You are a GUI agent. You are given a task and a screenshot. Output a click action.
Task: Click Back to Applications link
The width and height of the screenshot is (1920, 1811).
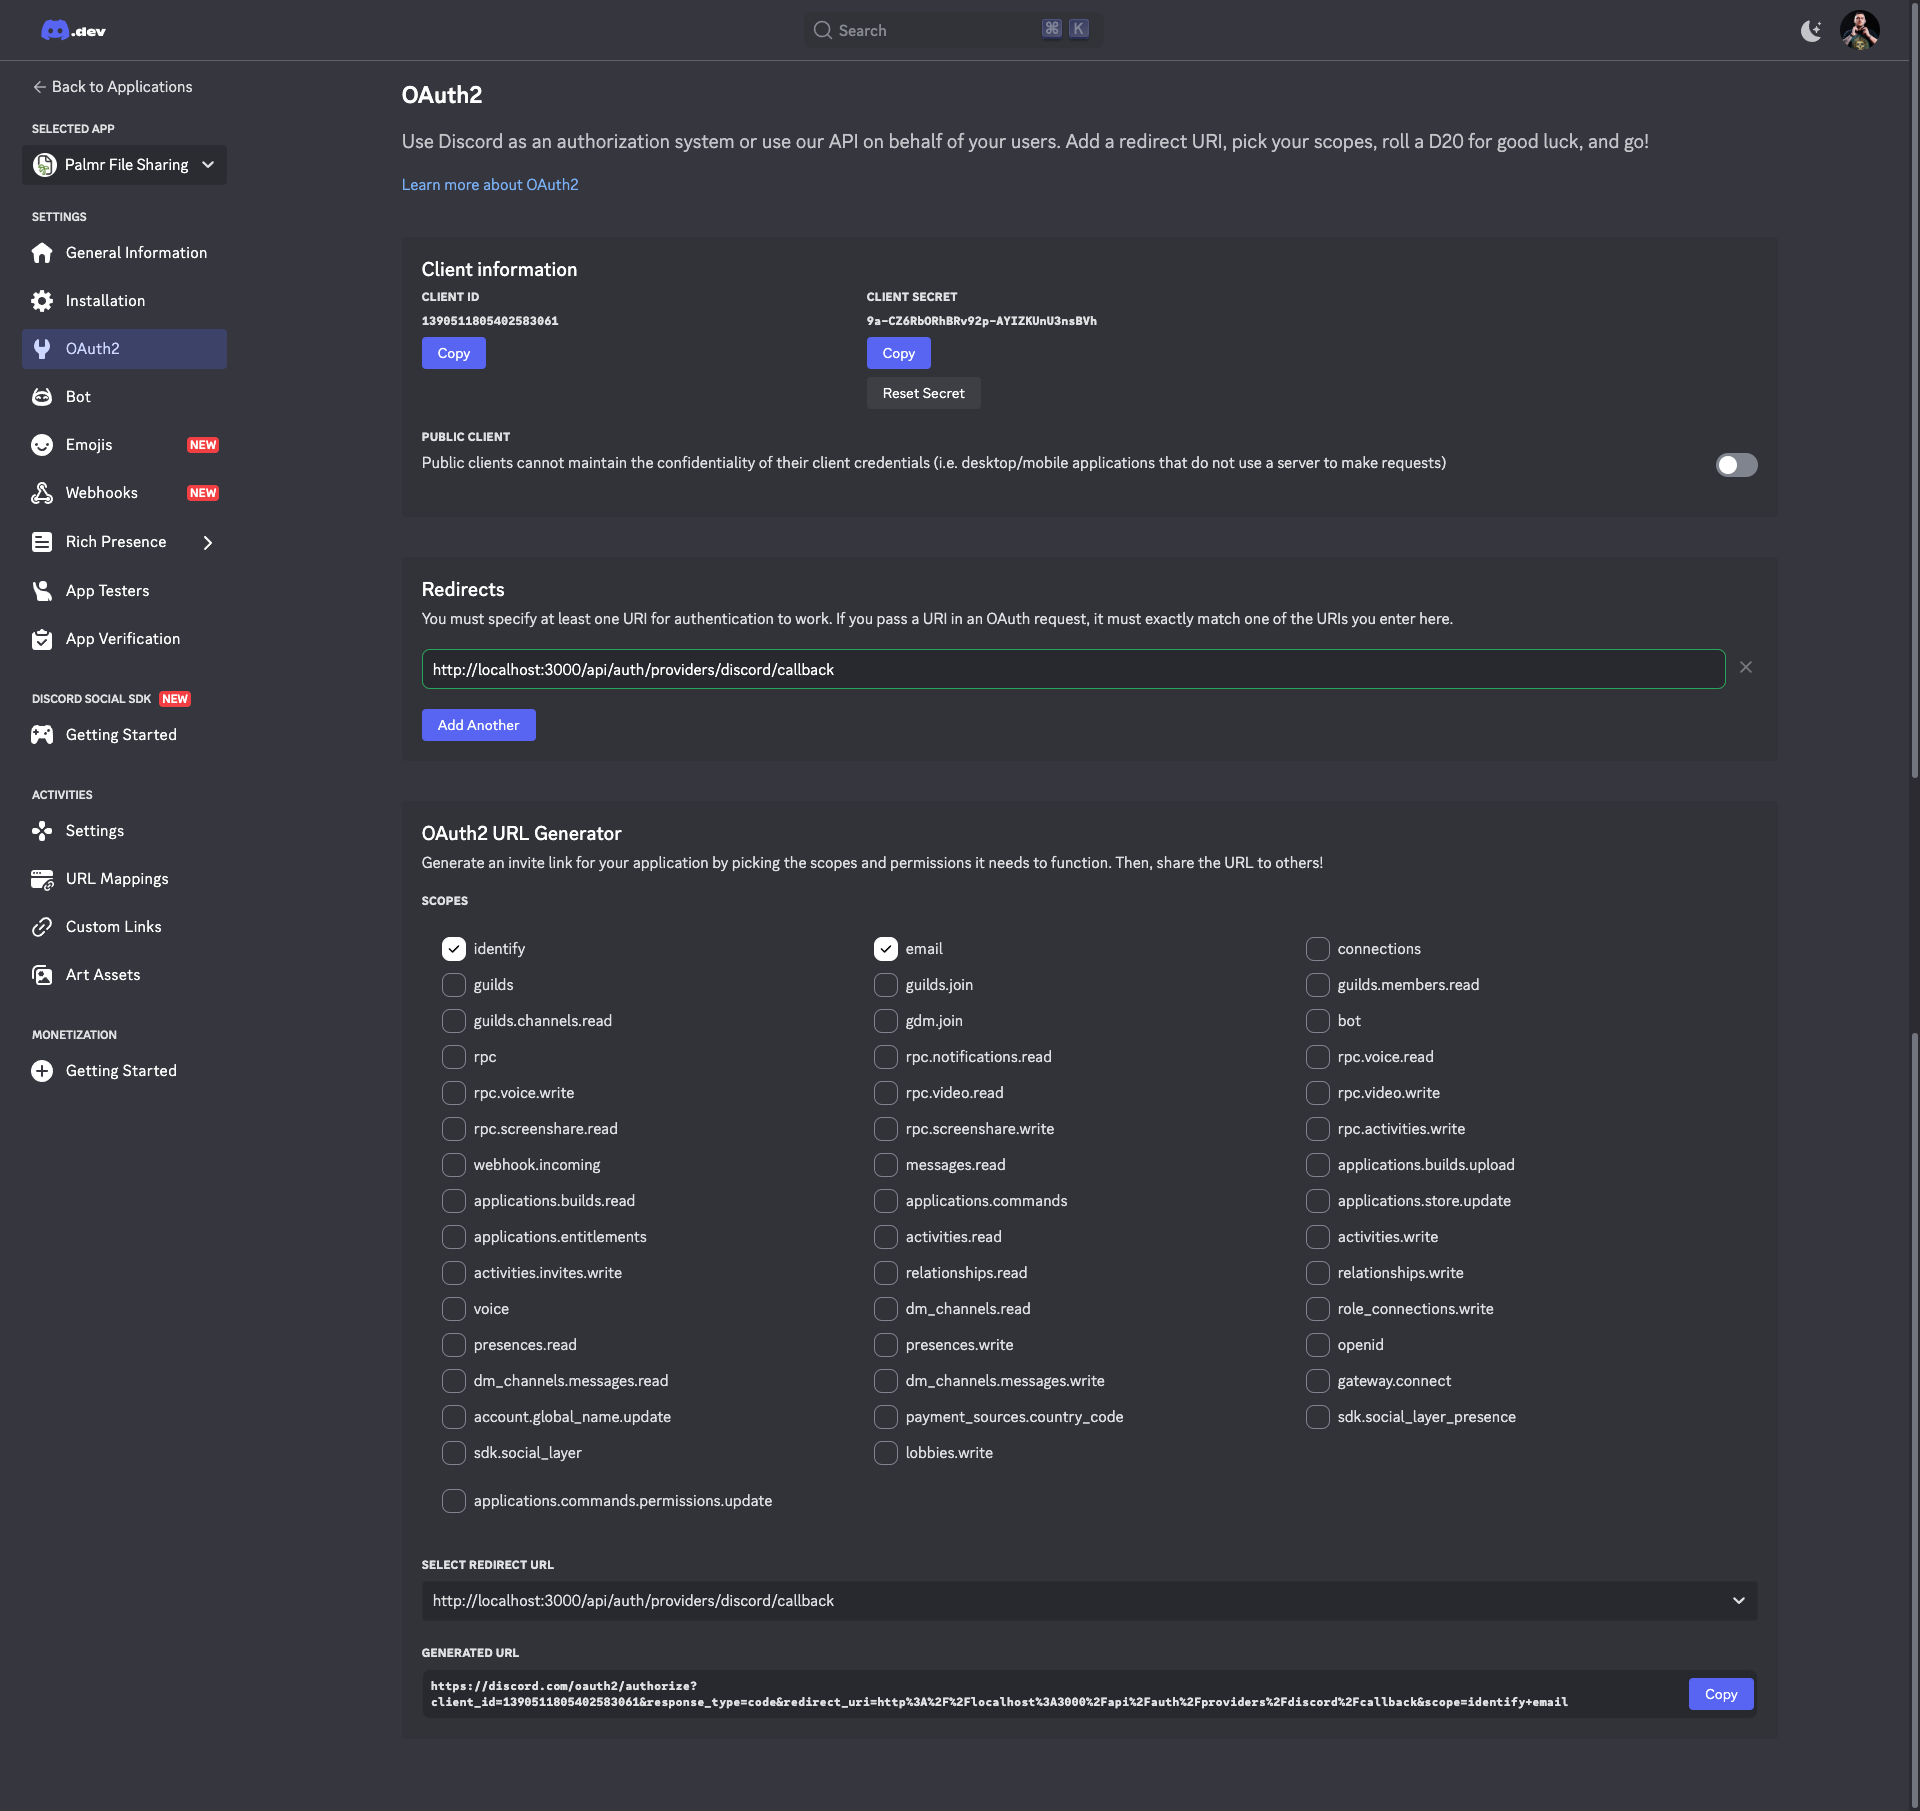[x=112, y=87]
